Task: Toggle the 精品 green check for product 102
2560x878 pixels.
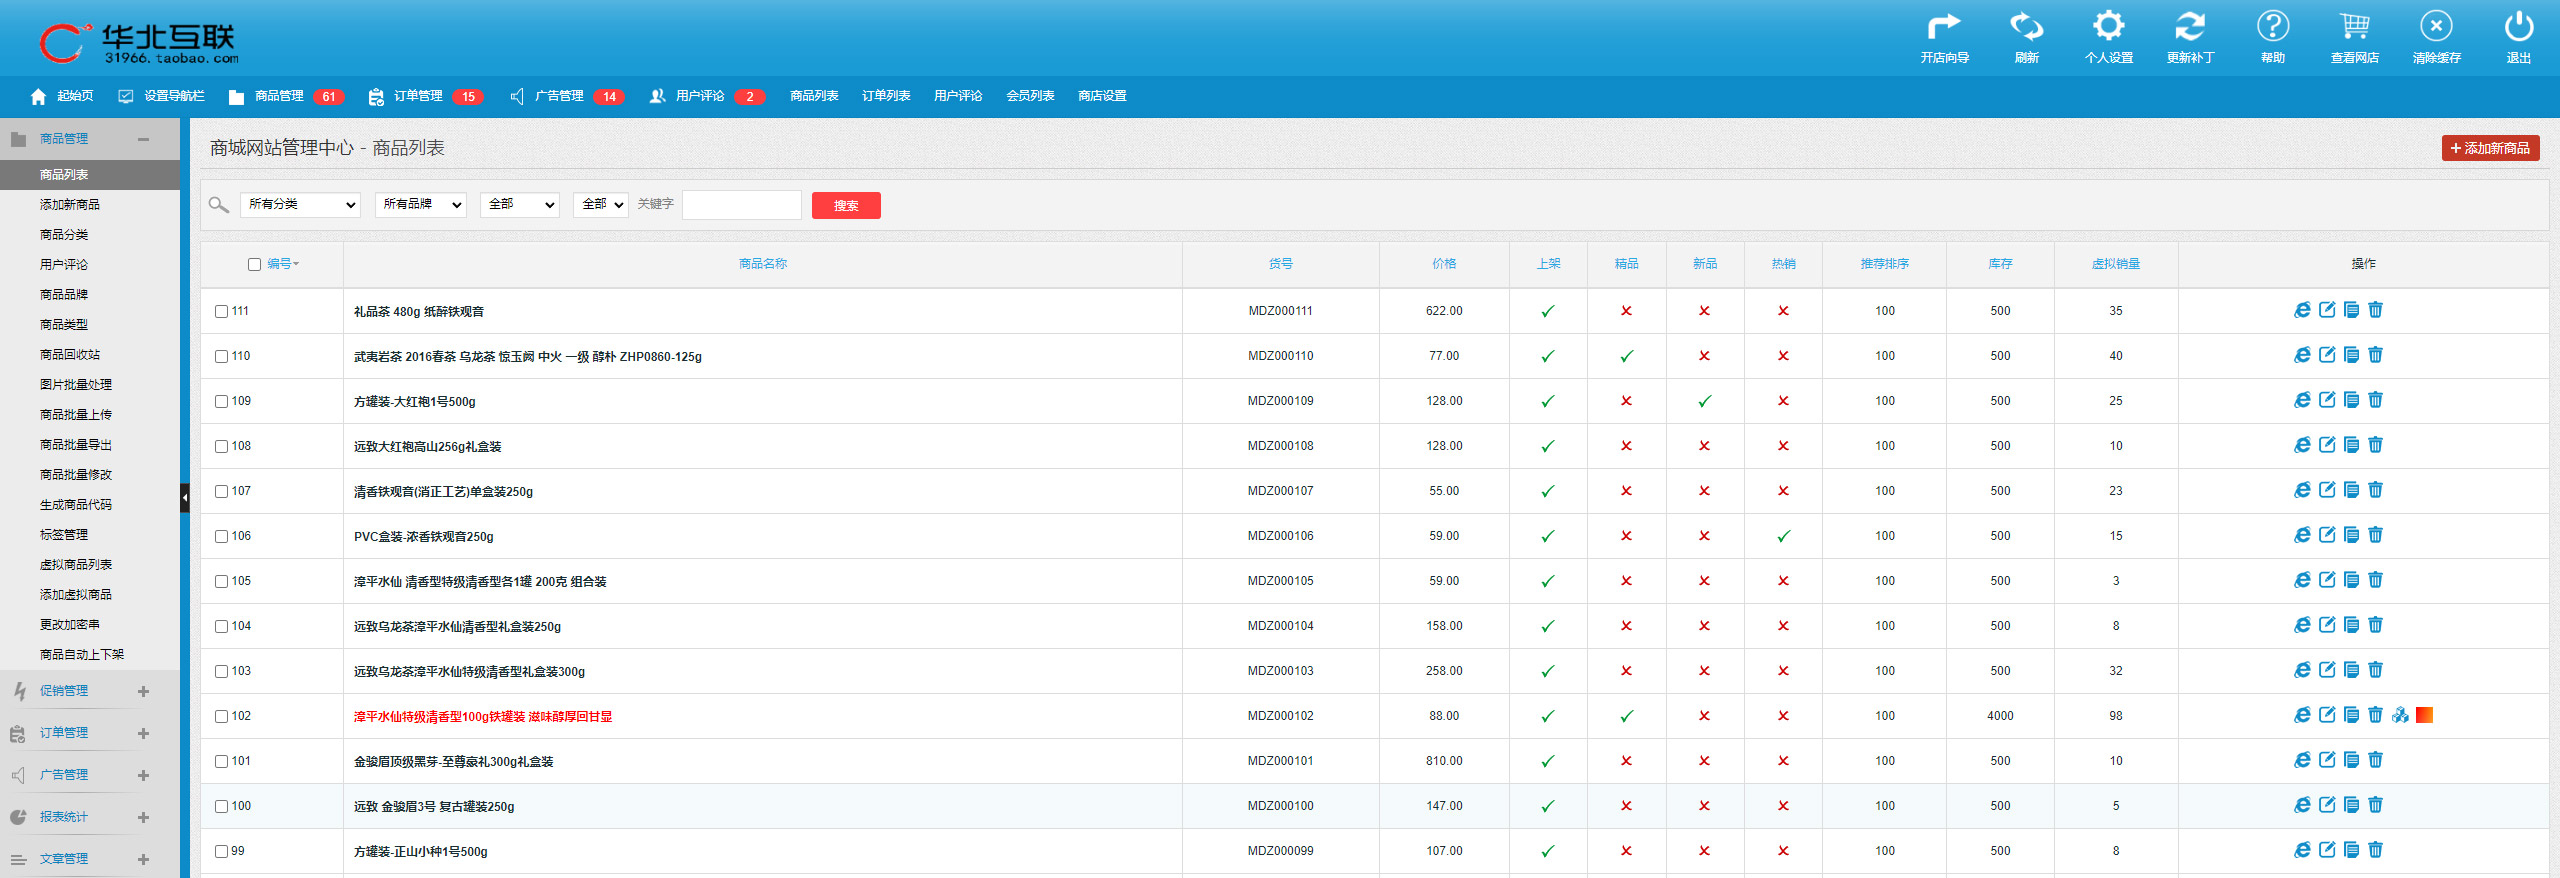Action: [1627, 716]
